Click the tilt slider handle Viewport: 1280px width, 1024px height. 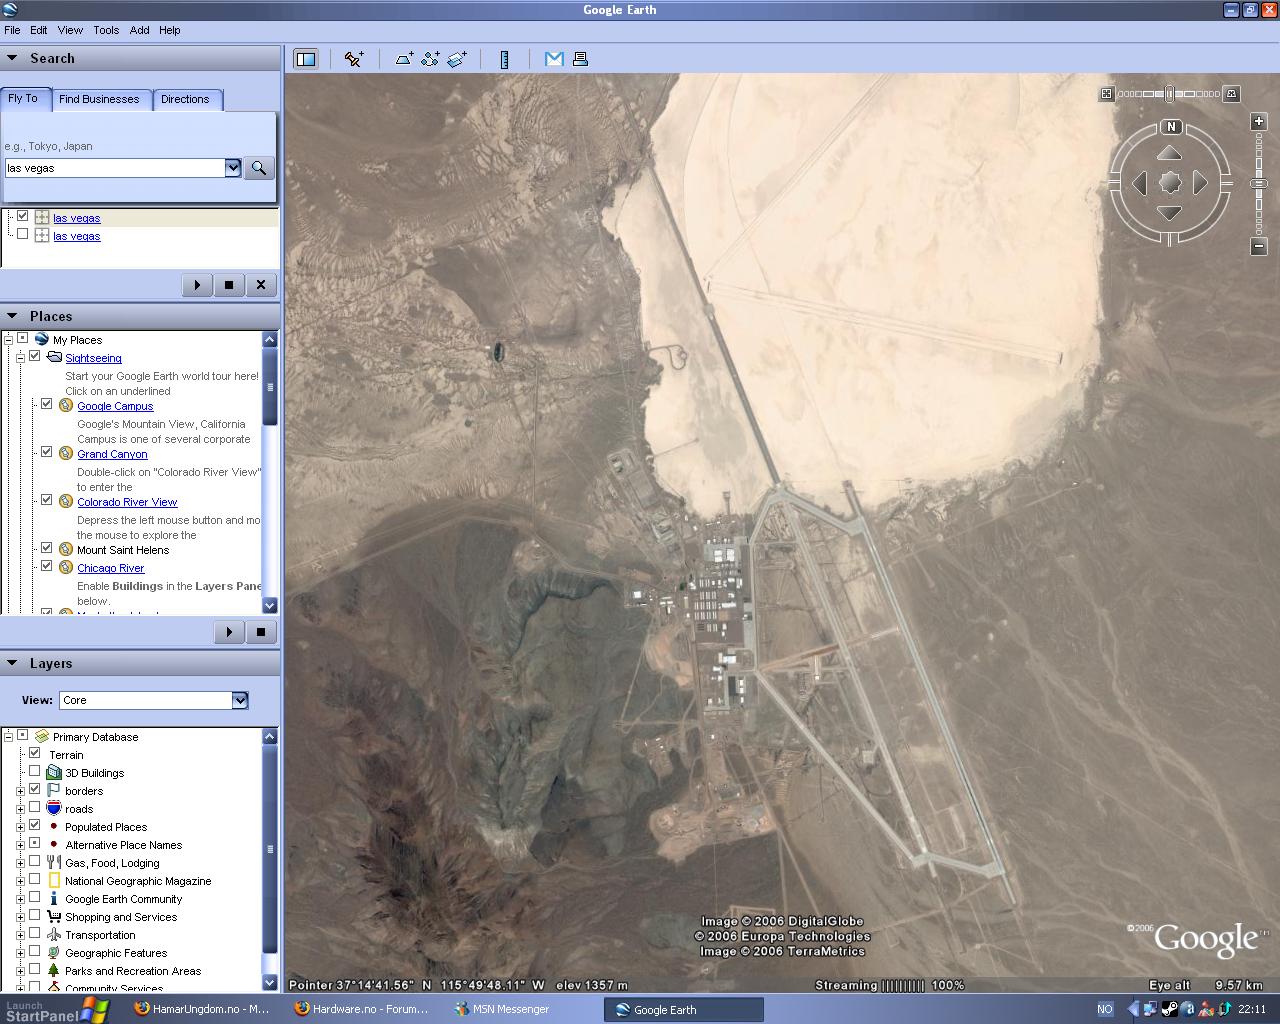[x=1169, y=94]
